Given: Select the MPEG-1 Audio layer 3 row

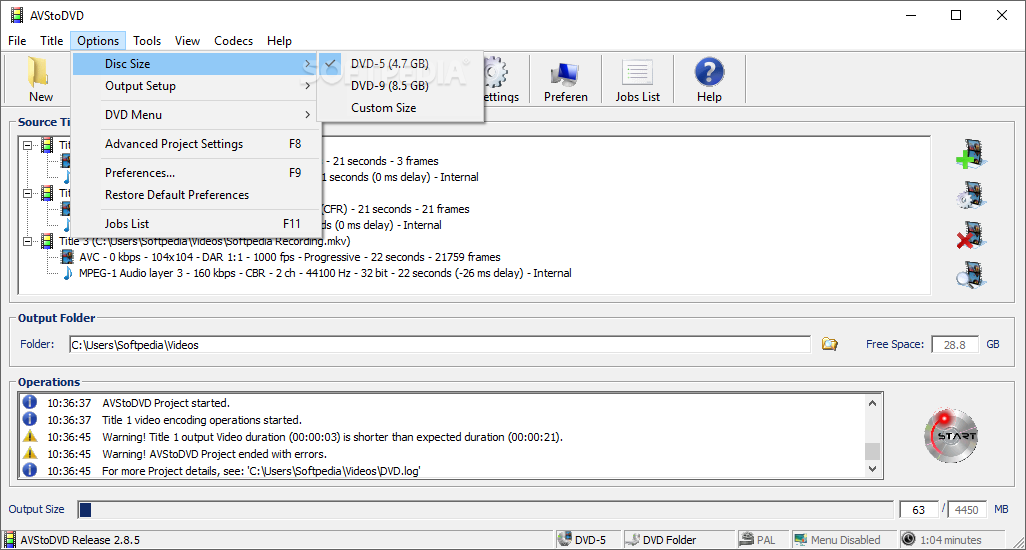Looking at the screenshot, I should [x=325, y=273].
